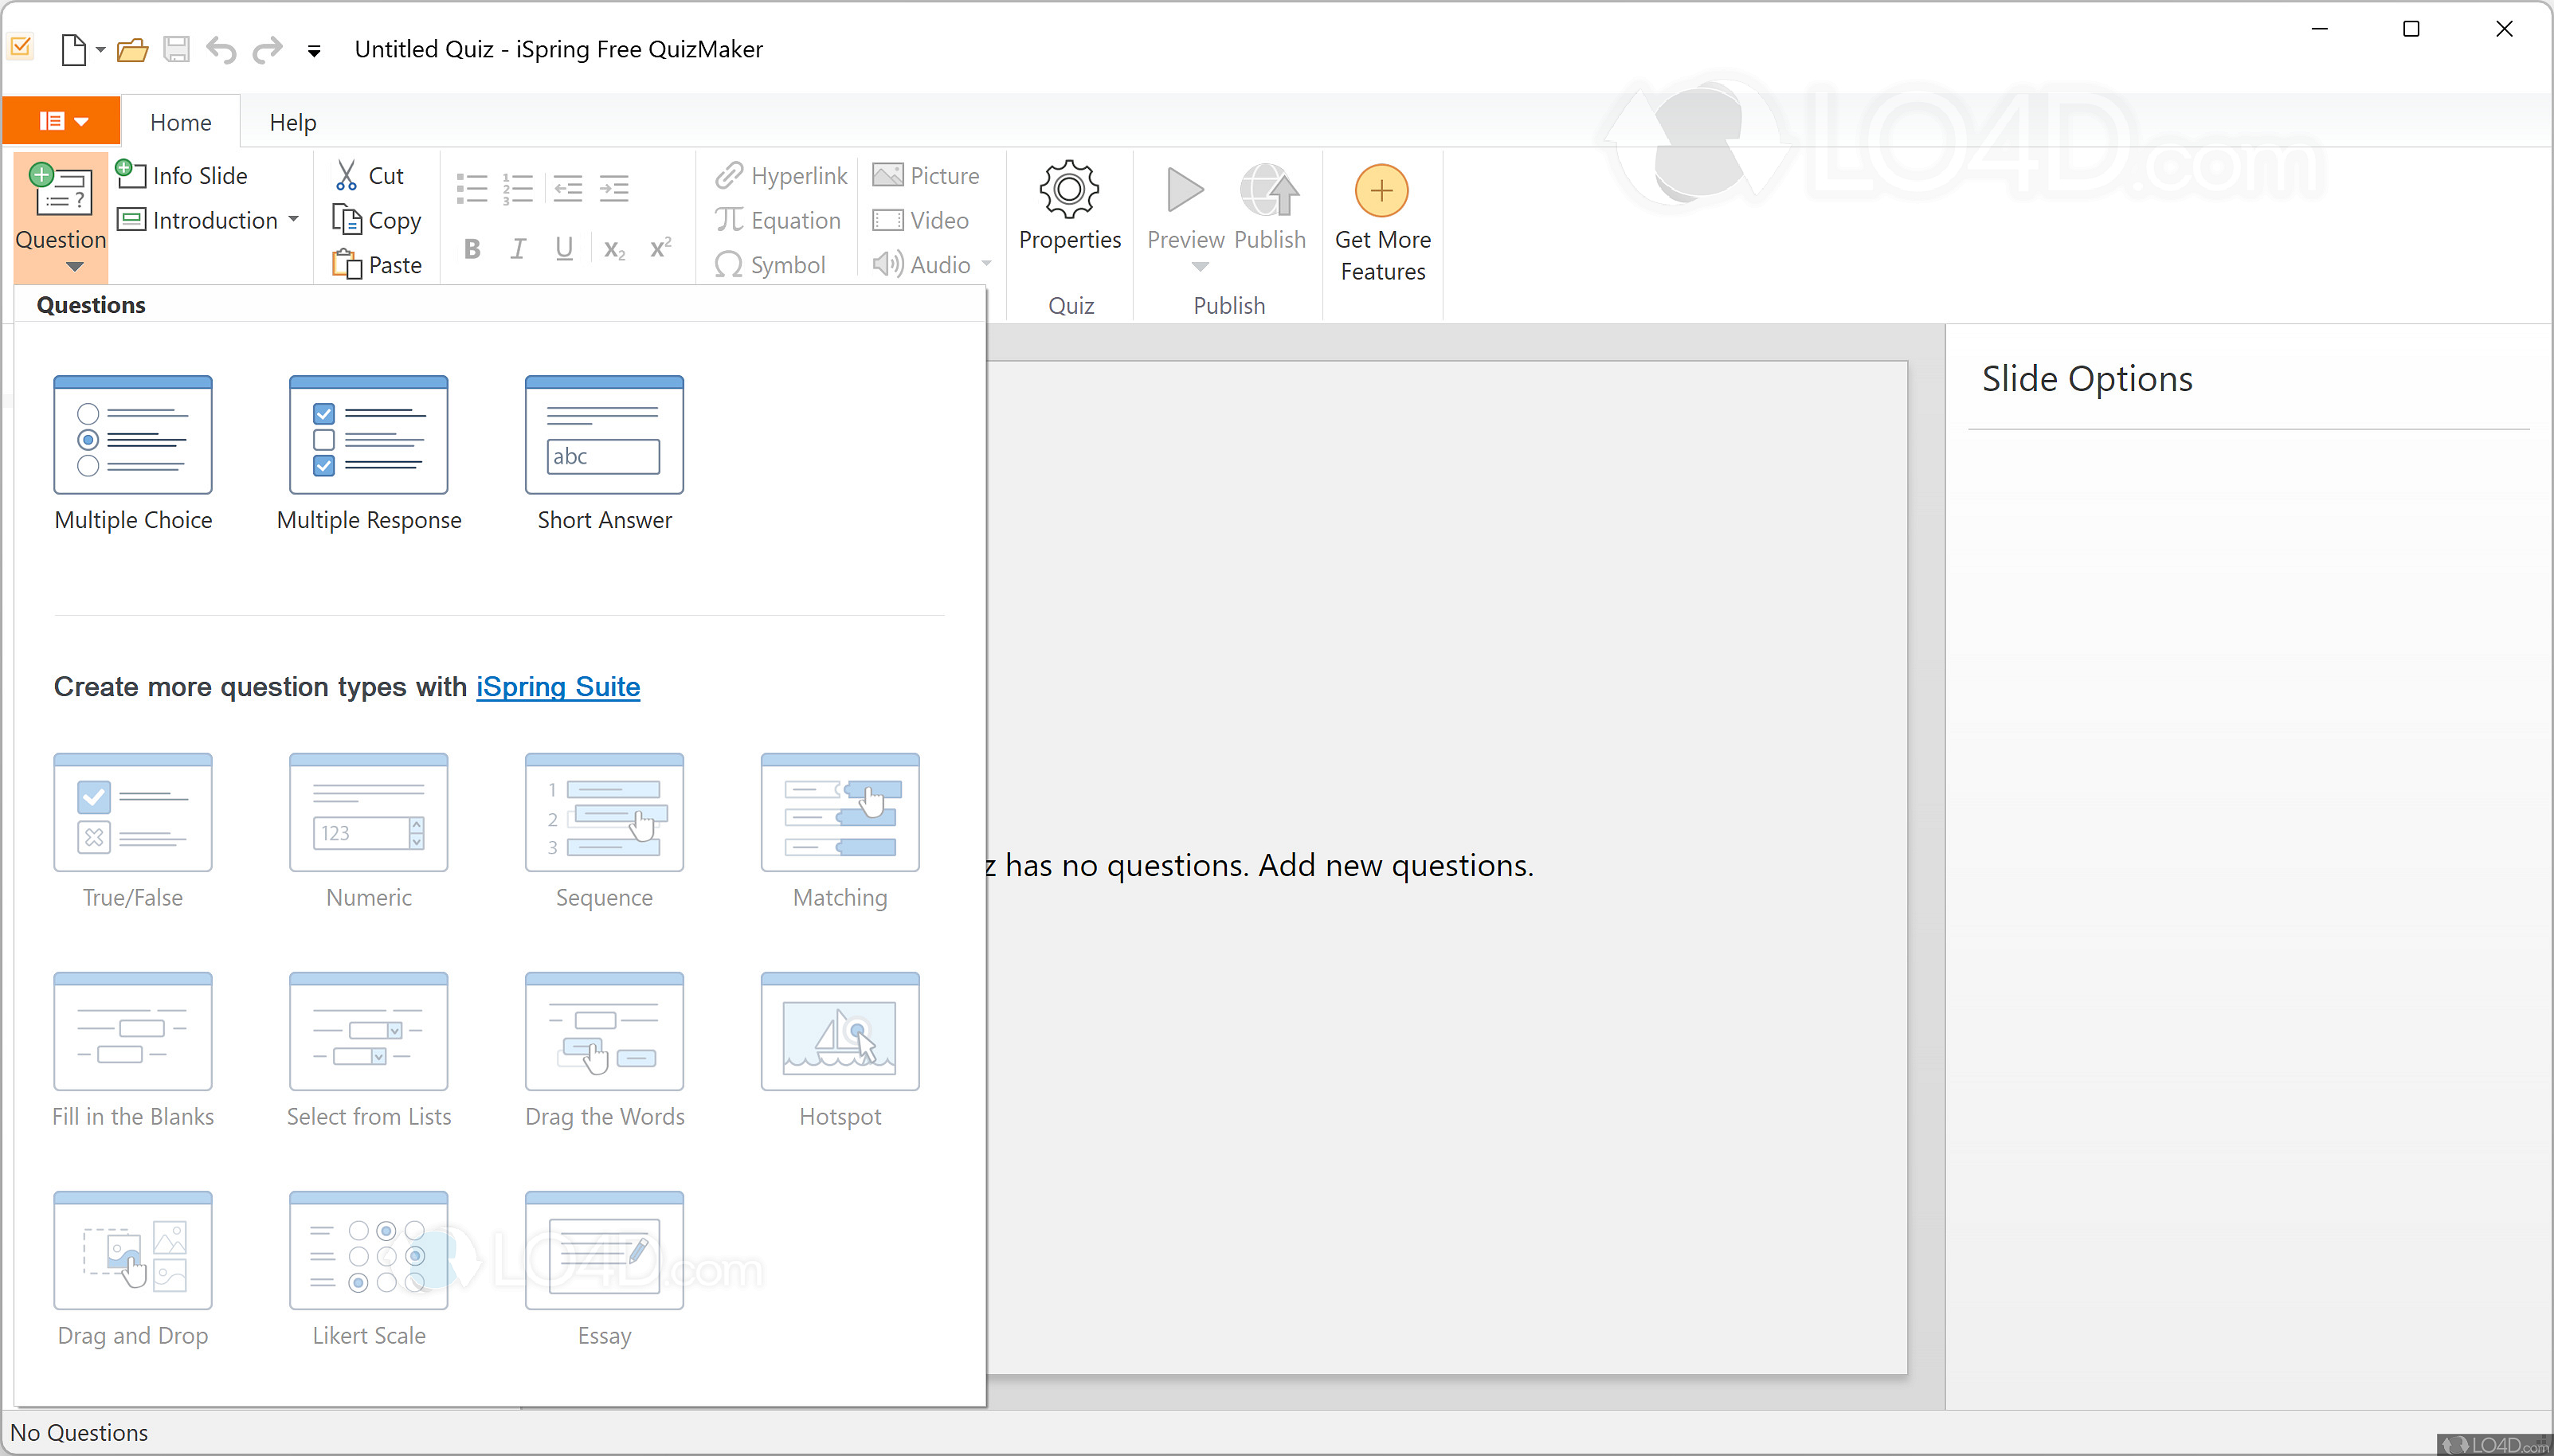Save the quiz from quick access toolbar
This screenshot has width=2554, height=1456.
(x=176, y=49)
